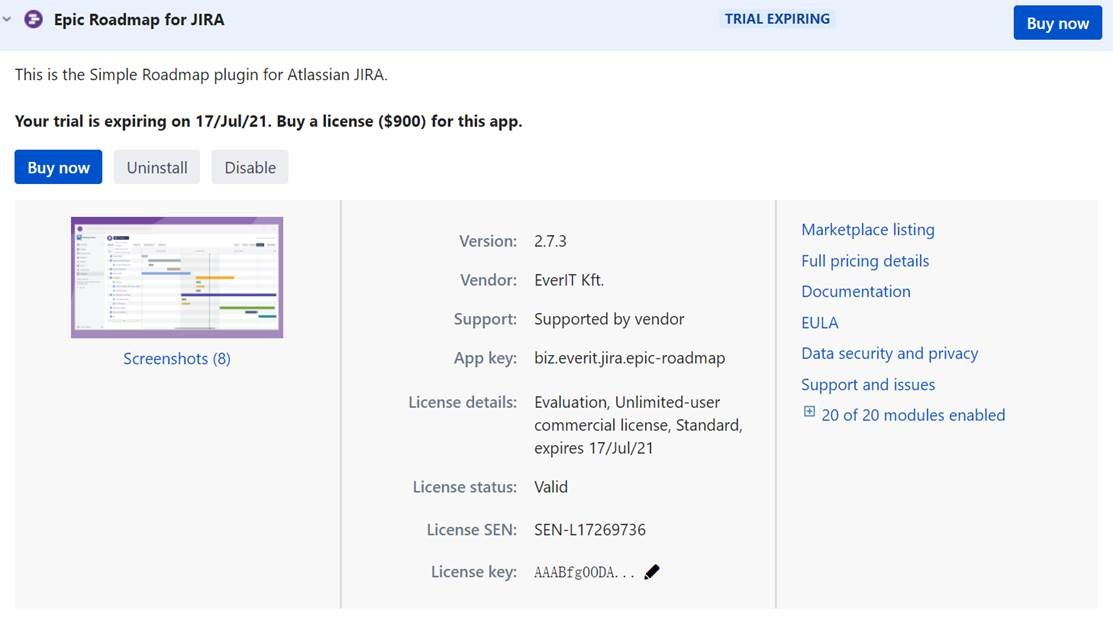This screenshot has height=617, width=1113.
Task: Click the Epic Roadmap for JIRA title
Action: coord(139,19)
